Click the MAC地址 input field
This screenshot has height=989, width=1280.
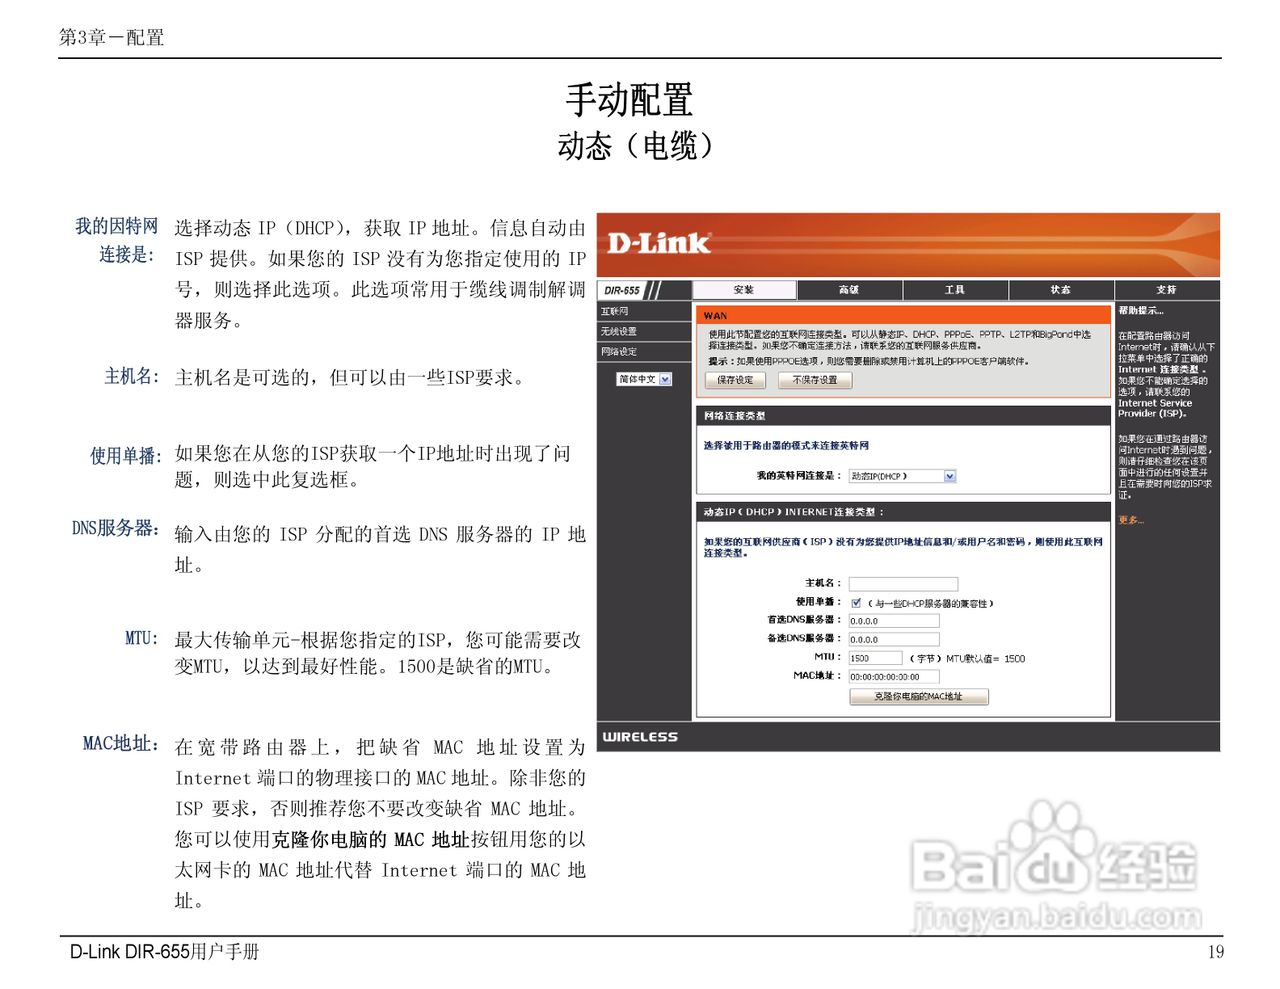point(894,677)
